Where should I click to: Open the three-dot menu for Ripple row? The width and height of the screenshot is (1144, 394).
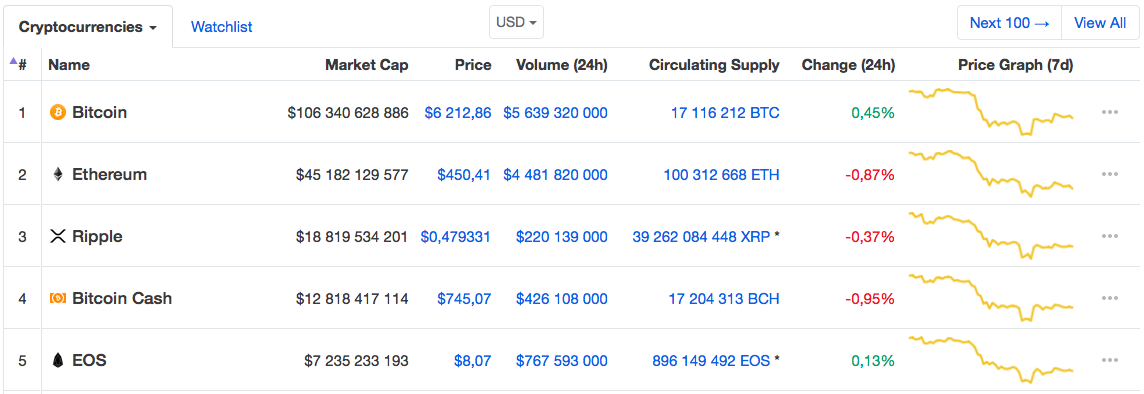(1110, 236)
